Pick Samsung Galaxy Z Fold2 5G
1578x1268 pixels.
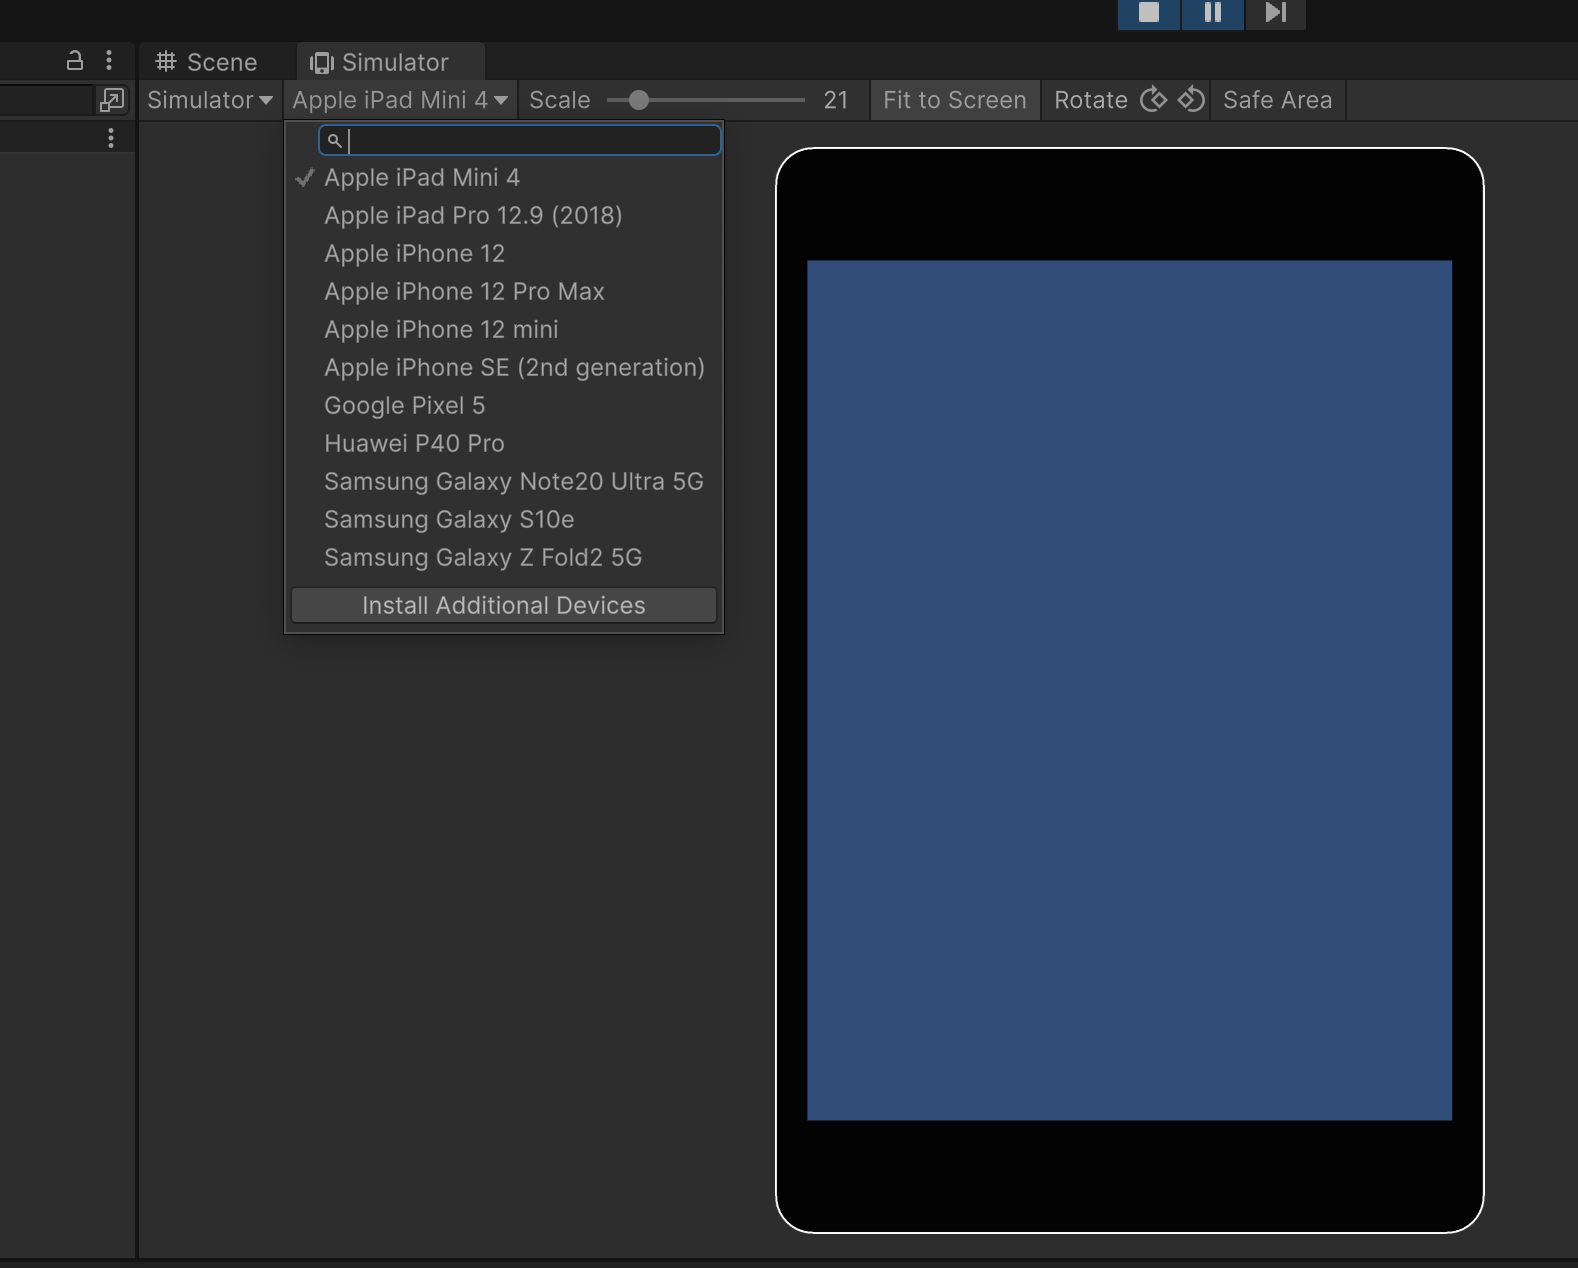coord(504,558)
